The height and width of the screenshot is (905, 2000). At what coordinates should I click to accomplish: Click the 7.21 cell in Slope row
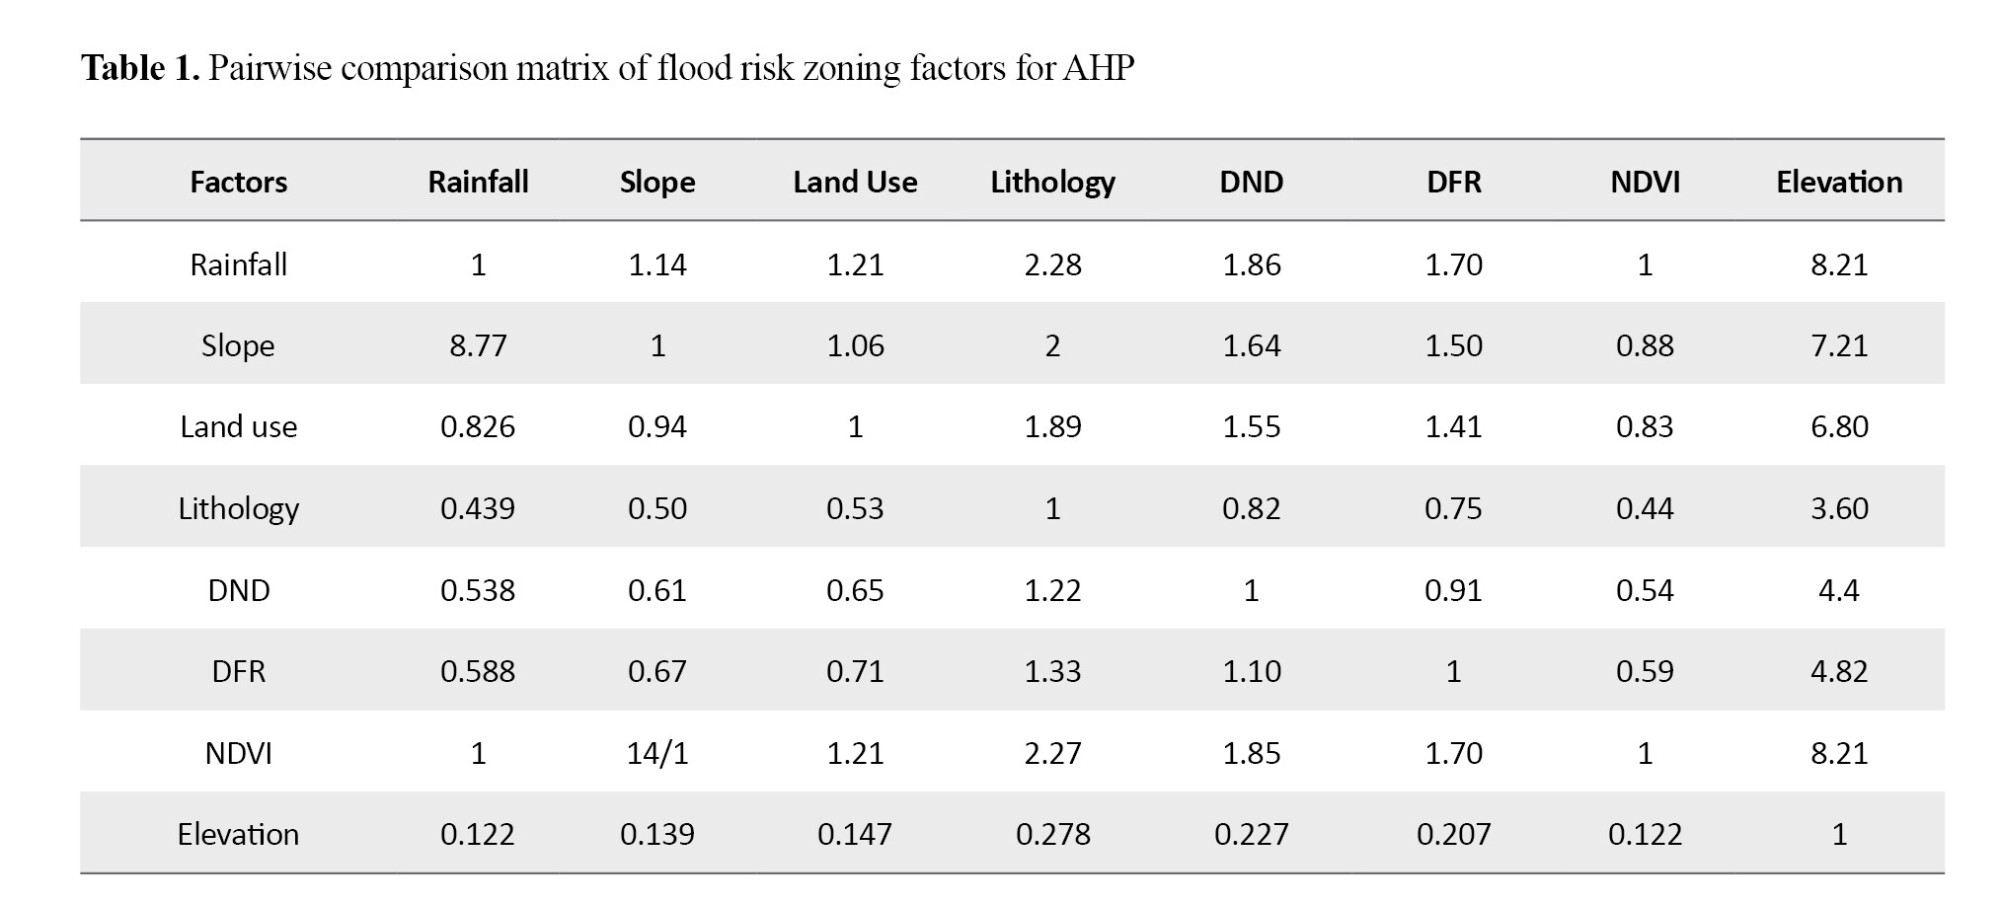click(x=1838, y=346)
